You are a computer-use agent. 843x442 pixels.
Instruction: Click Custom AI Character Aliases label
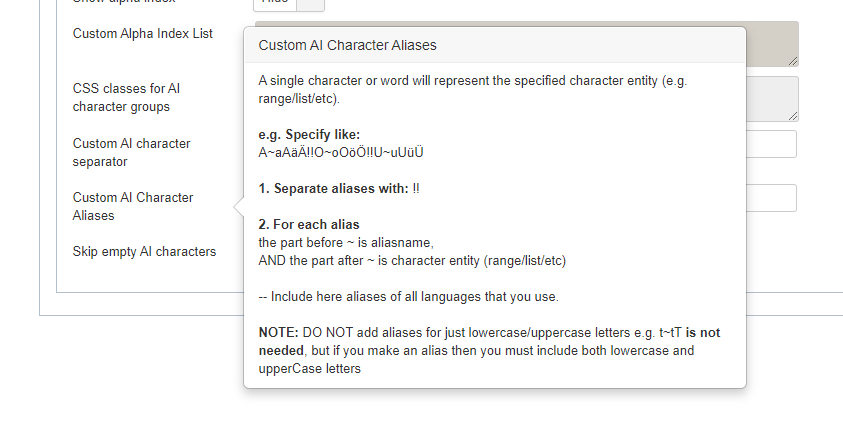coord(133,206)
